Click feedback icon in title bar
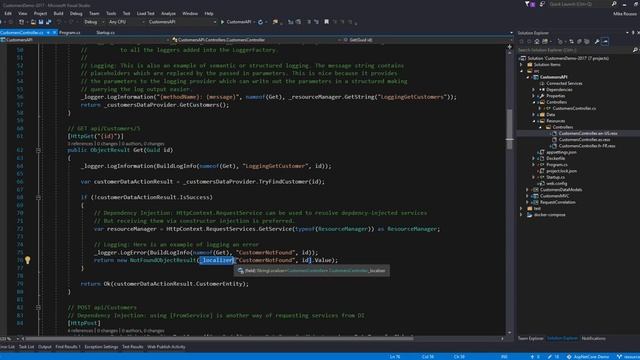Viewport: 640px width, 360px height. point(542,4)
